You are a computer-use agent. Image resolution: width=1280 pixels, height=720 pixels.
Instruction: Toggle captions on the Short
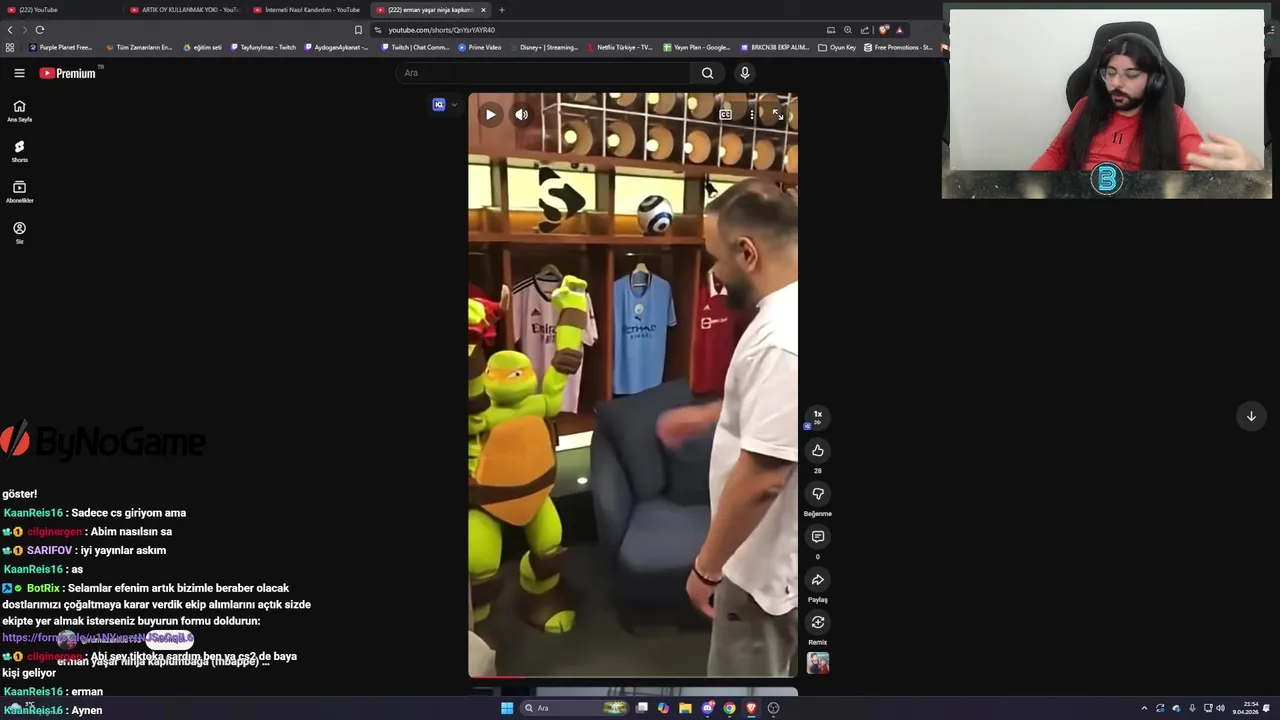[x=726, y=115]
